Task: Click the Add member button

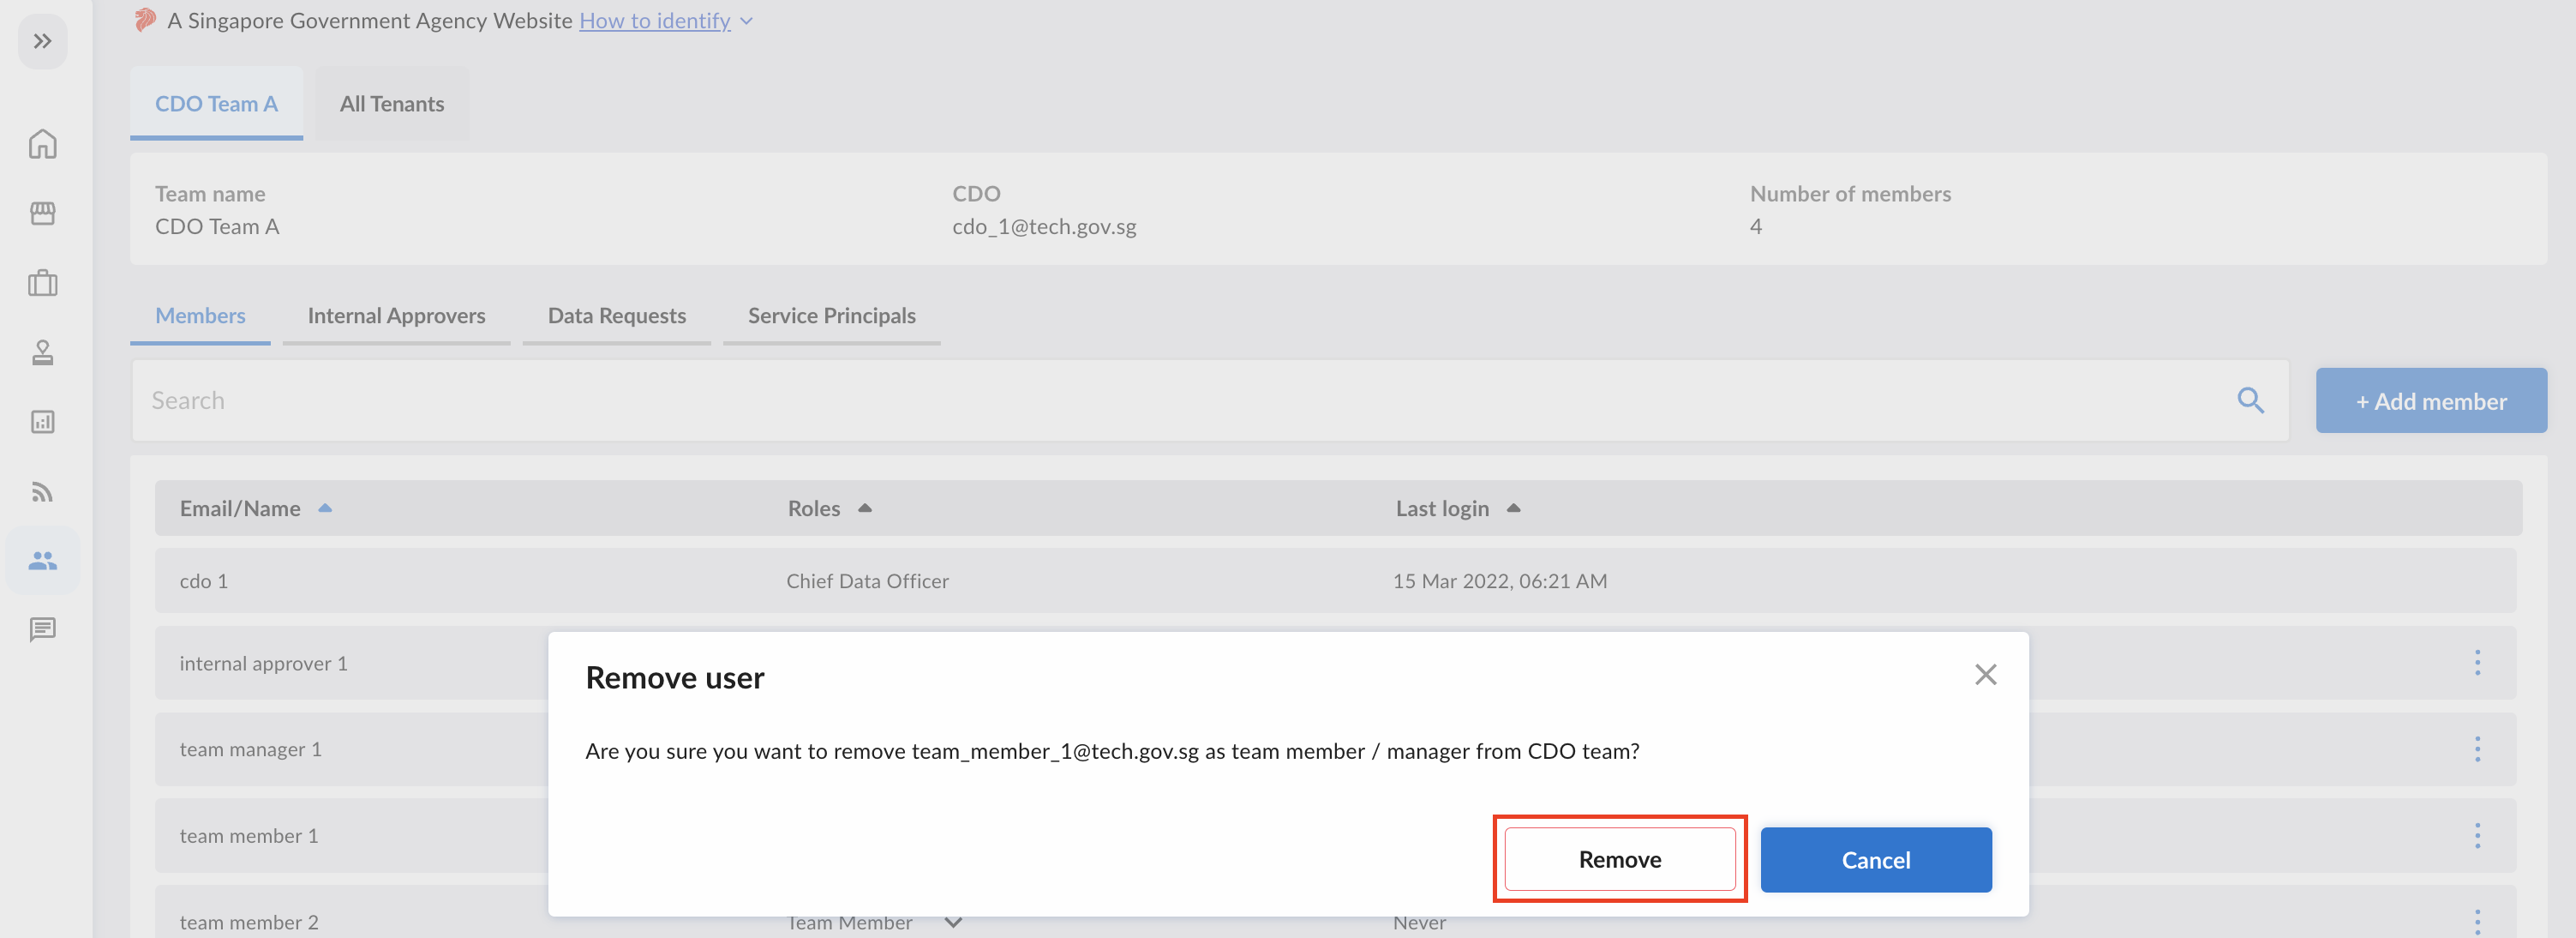Action: [x=2430, y=400]
